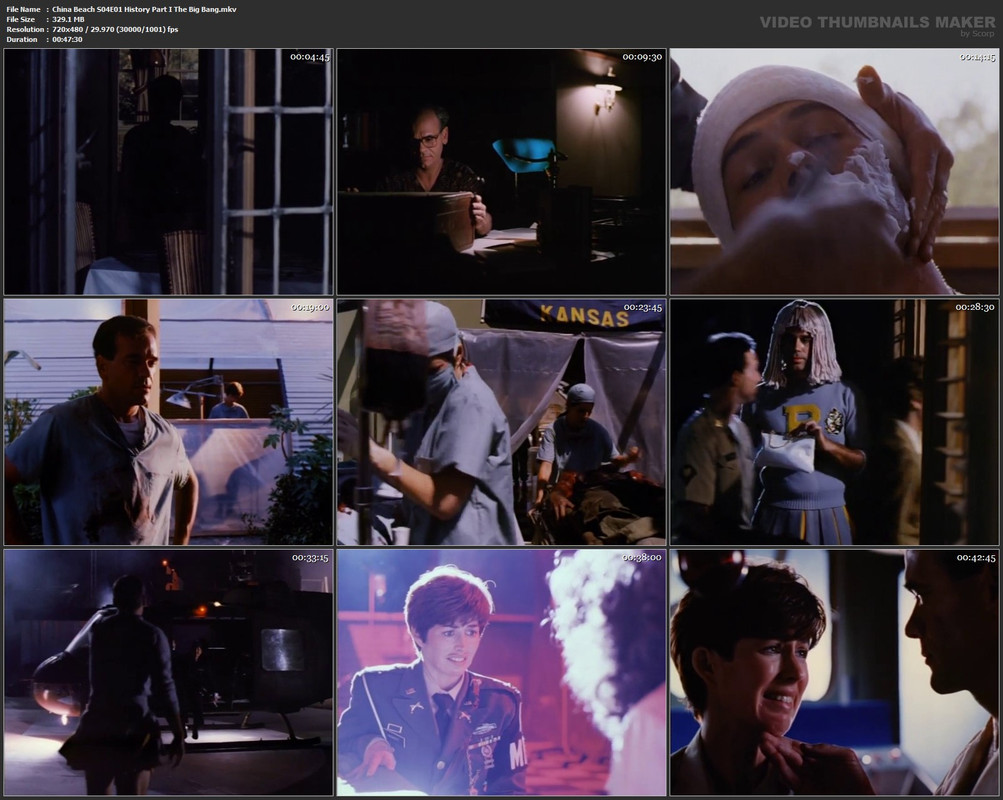Select the thumbnail stamped 00:14:15

coord(834,171)
